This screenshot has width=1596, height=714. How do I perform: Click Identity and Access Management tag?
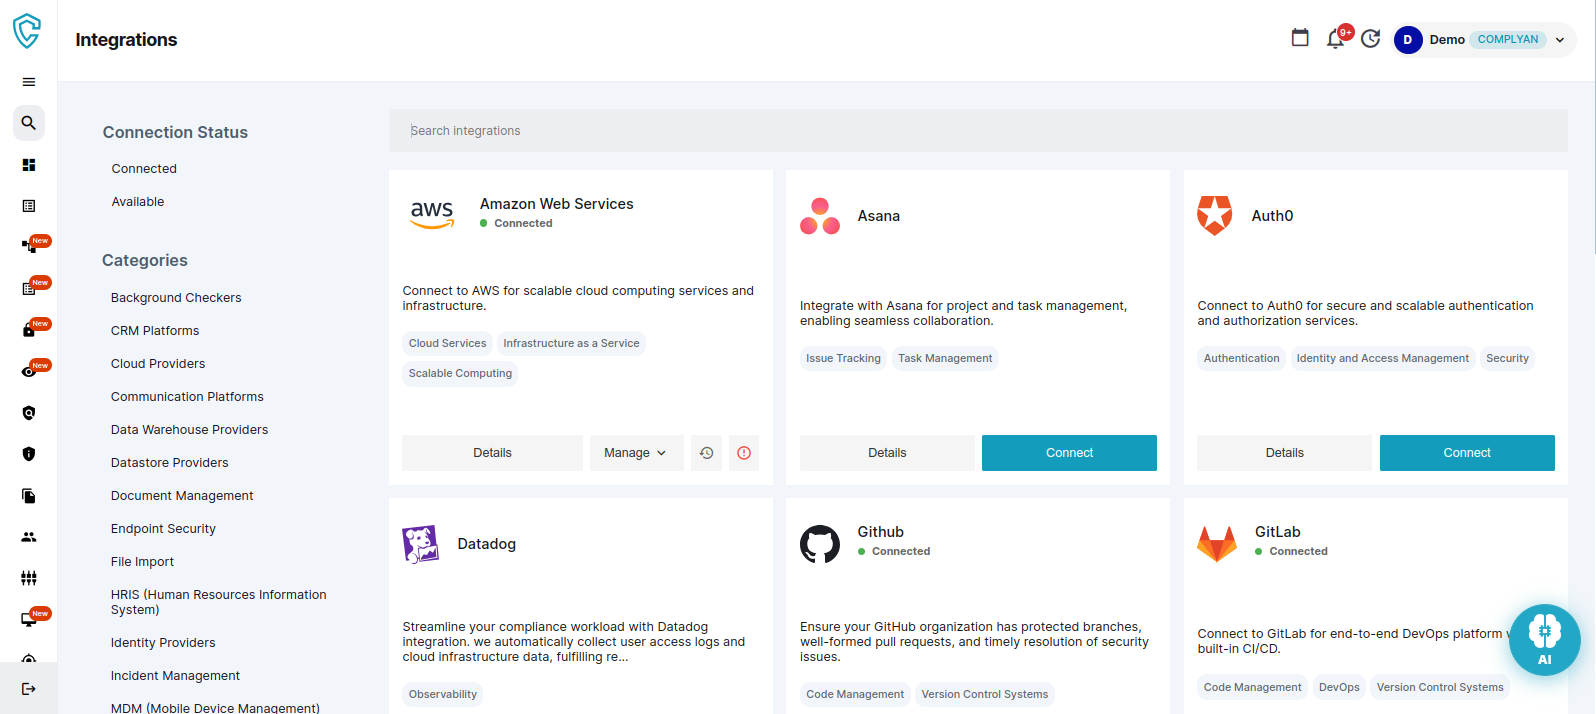1383,359
